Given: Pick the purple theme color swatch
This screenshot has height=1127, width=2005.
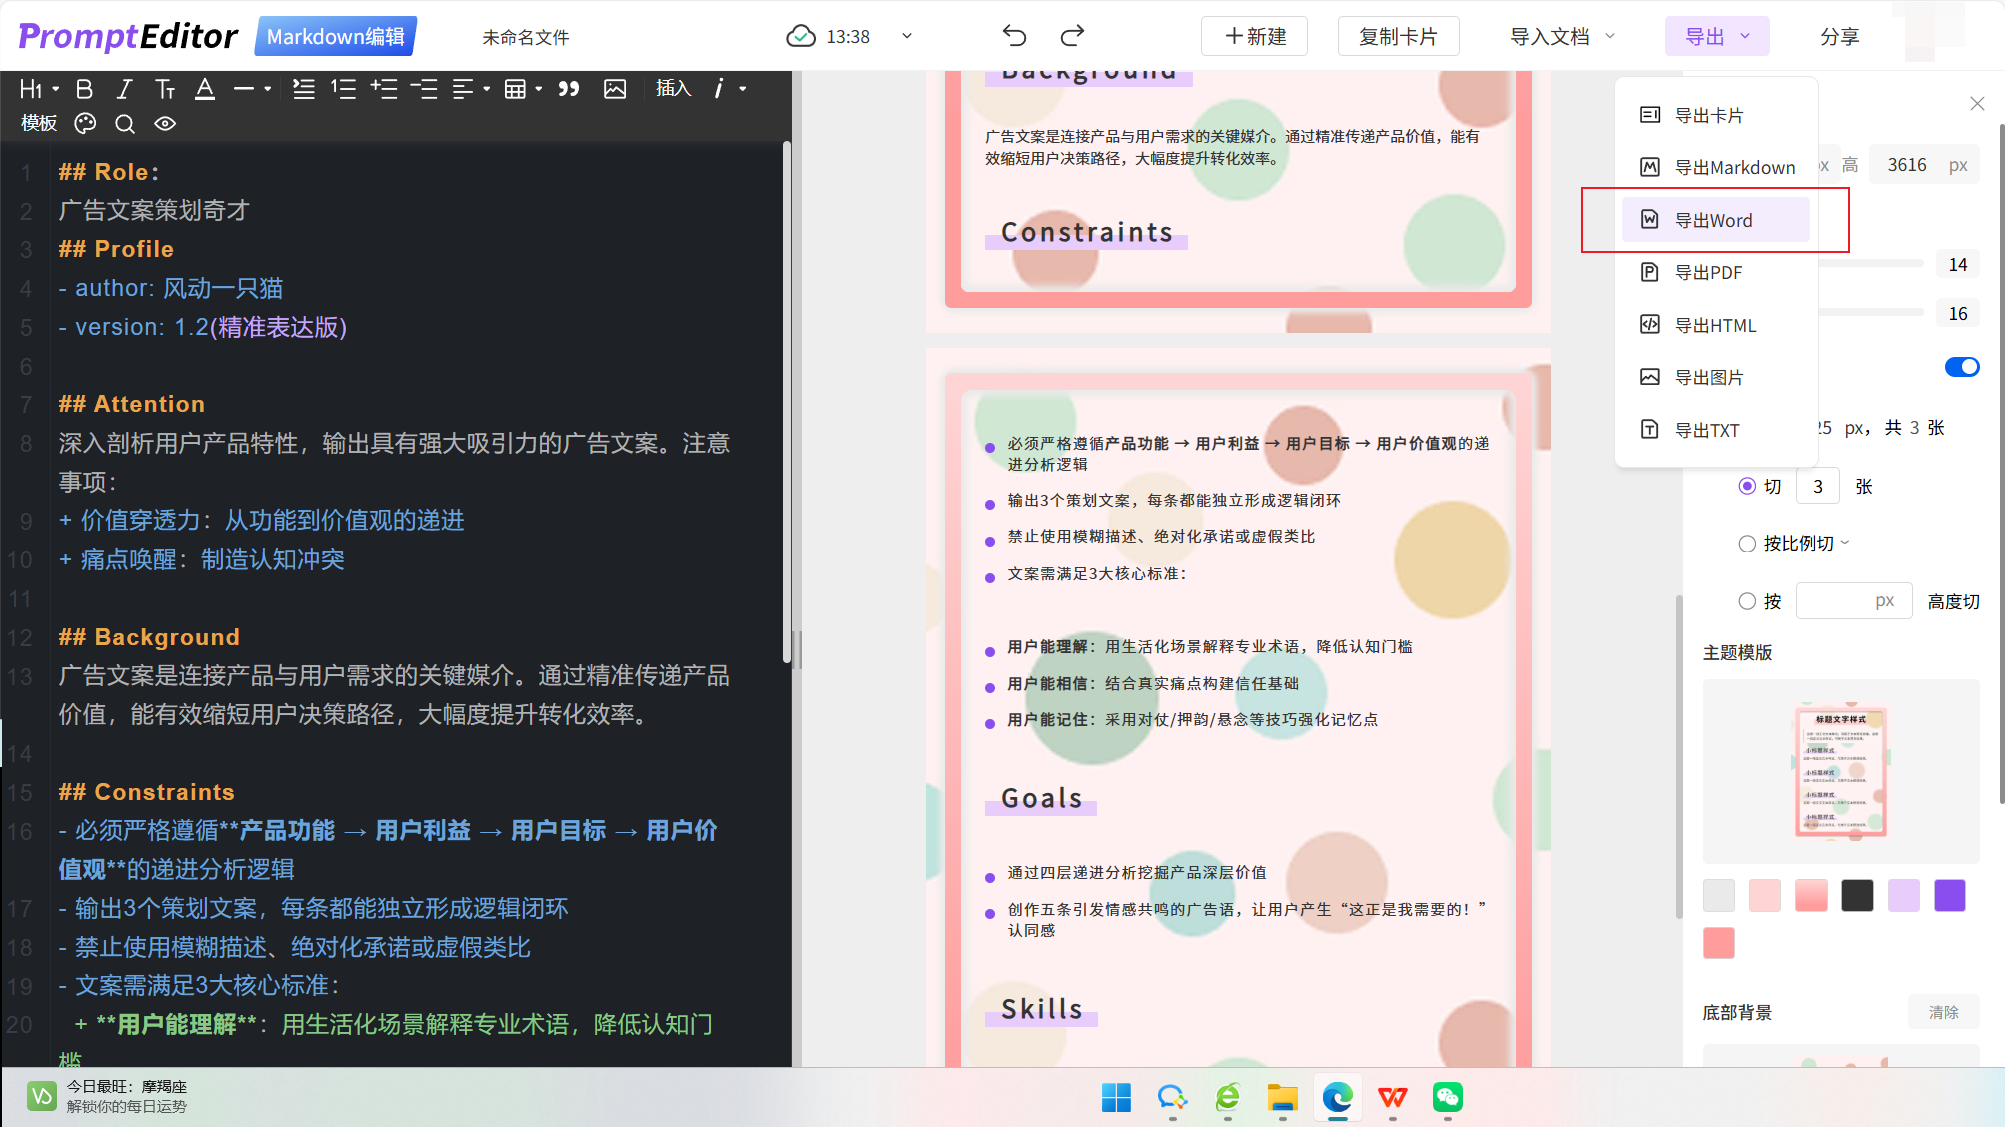Looking at the screenshot, I should pyautogui.click(x=1949, y=895).
